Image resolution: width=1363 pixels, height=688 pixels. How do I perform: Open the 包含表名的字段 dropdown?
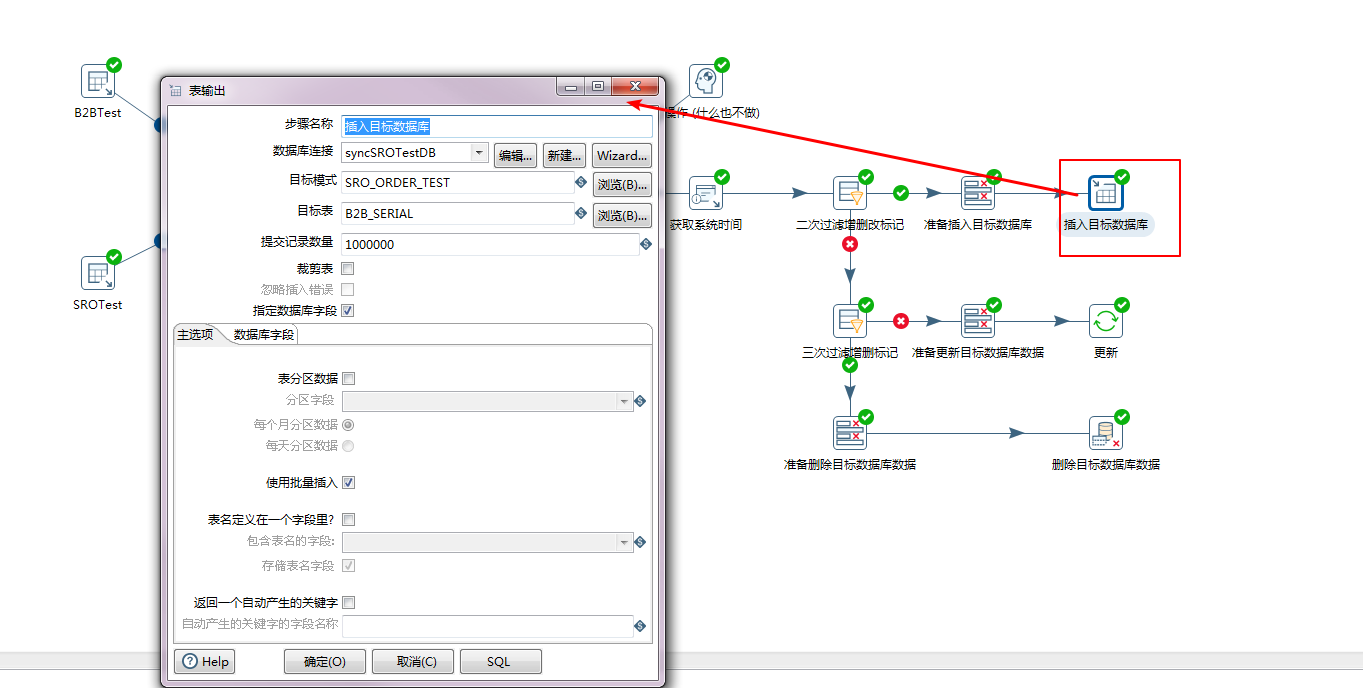point(625,542)
